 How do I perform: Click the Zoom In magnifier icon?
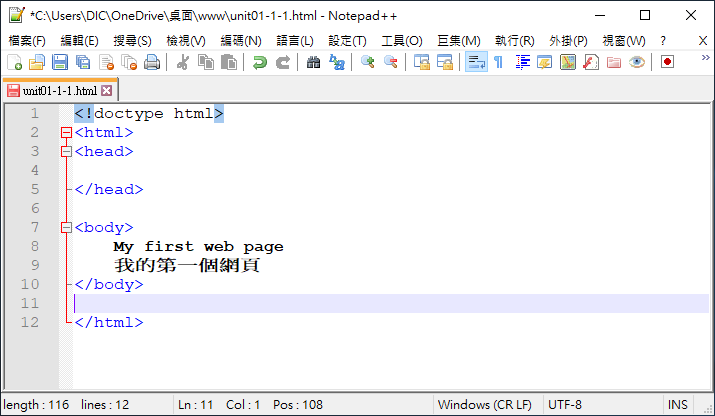(367, 62)
